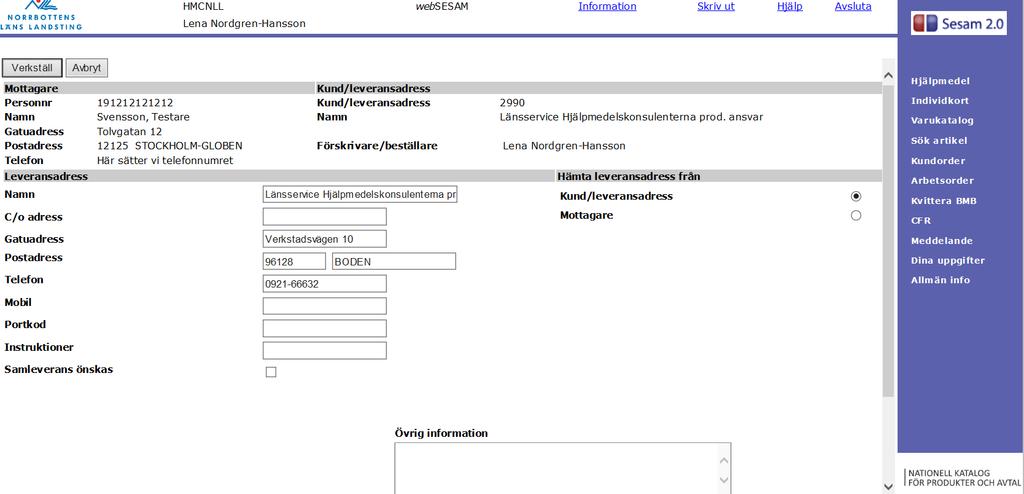This screenshot has width=1024, height=494.
Task: Select Sök artikel in the sidebar
Action: [x=939, y=140]
